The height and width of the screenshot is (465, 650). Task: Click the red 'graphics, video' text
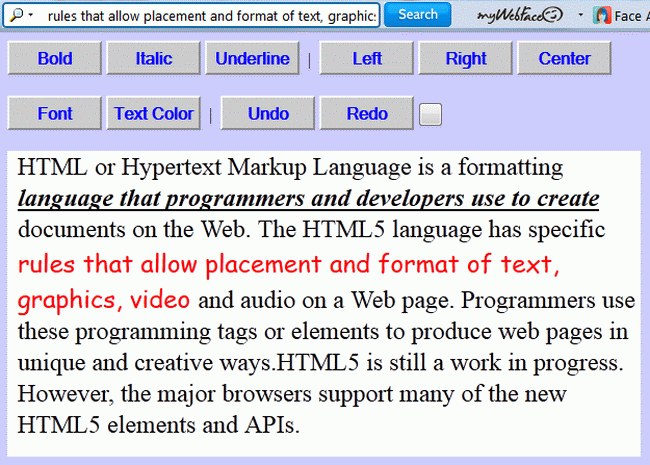[104, 299]
